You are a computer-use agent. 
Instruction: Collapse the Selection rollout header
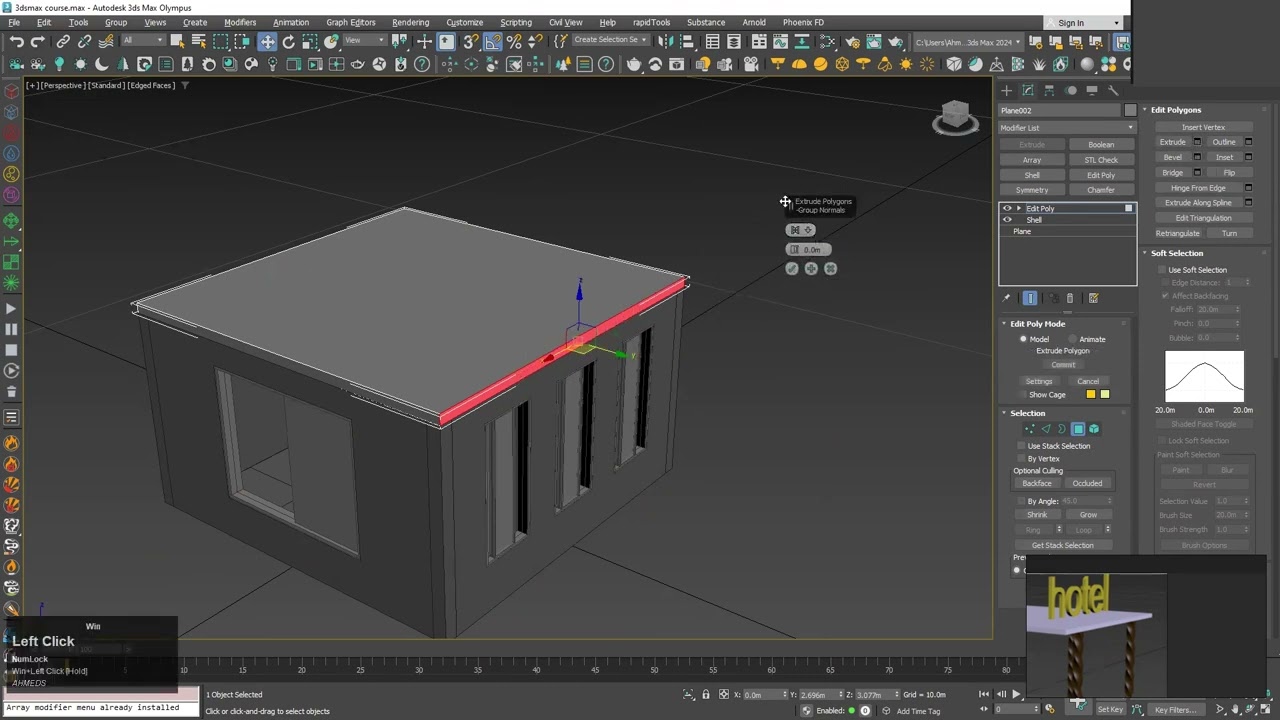click(x=1027, y=413)
